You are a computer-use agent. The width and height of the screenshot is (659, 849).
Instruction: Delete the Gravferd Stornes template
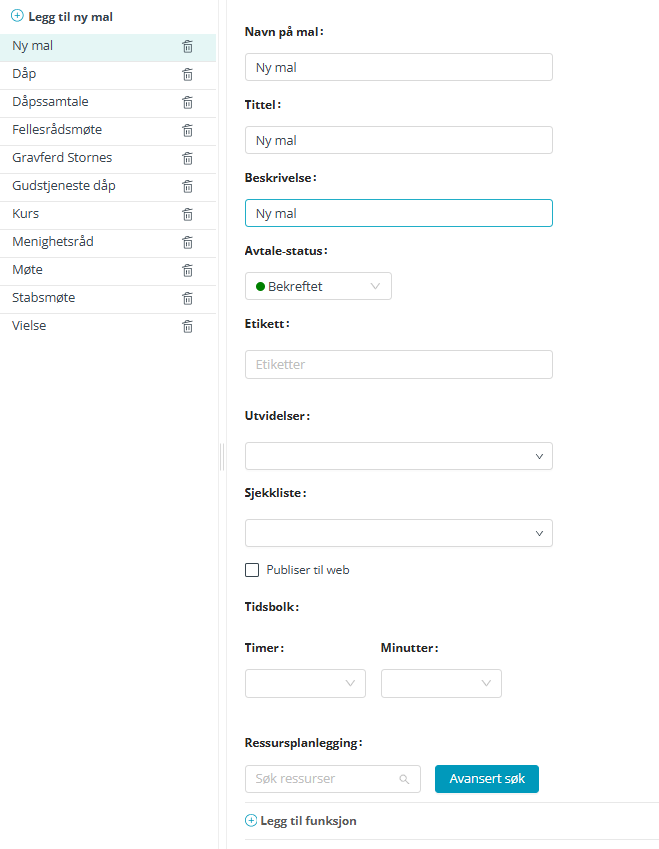tap(187, 158)
